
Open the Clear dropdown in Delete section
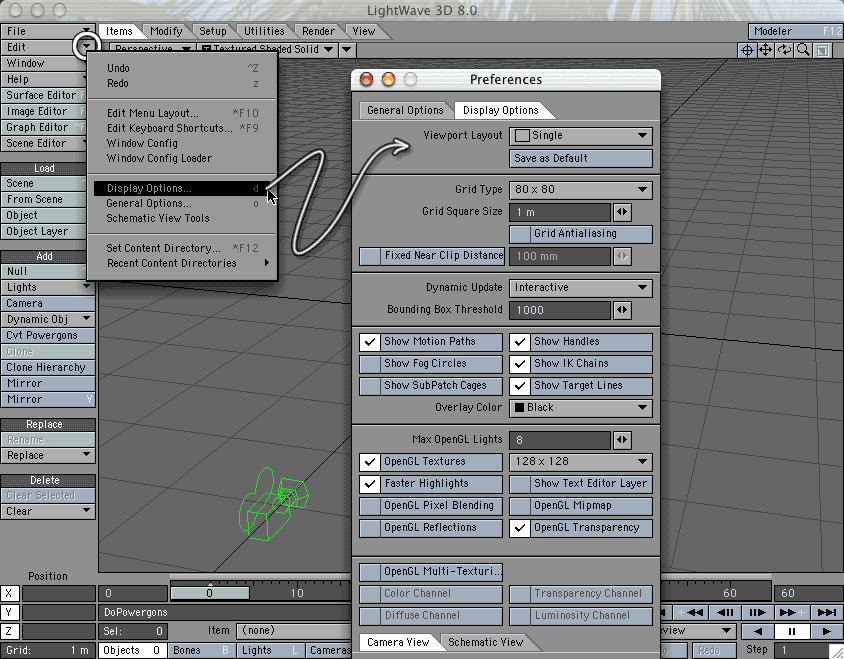click(48, 511)
